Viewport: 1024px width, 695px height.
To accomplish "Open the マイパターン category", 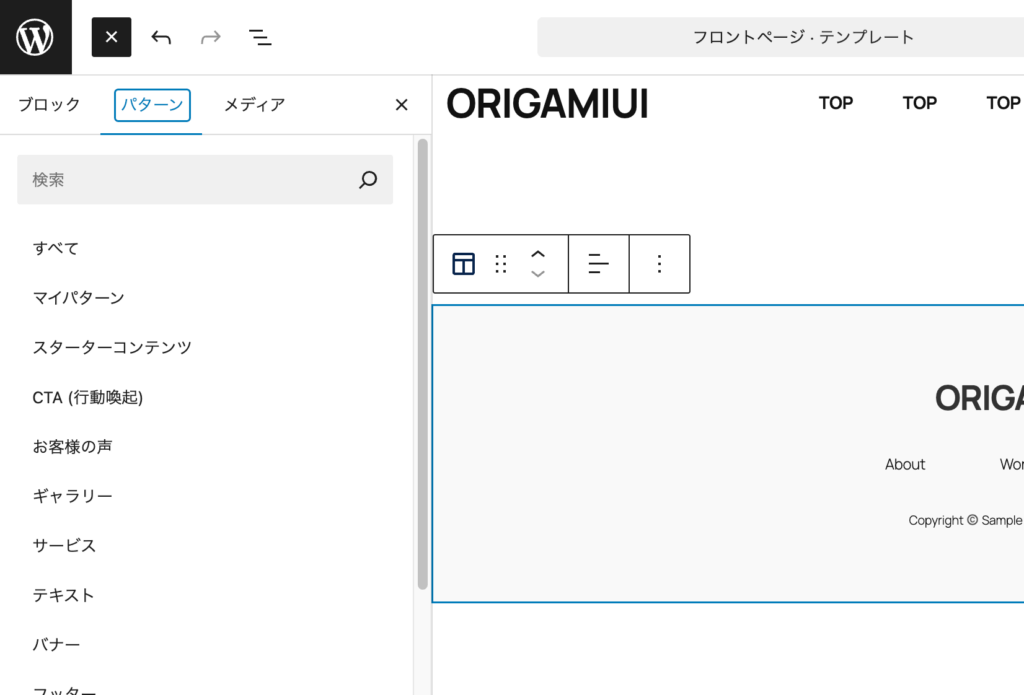I will pyautogui.click(x=78, y=298).
